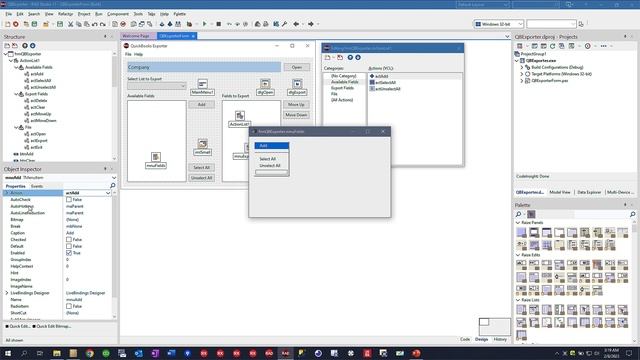Open the Action property value dropdown
Image resolution: width=640 pixels, height=360 pixels.
pyautogui.click(x=108, y=193)
